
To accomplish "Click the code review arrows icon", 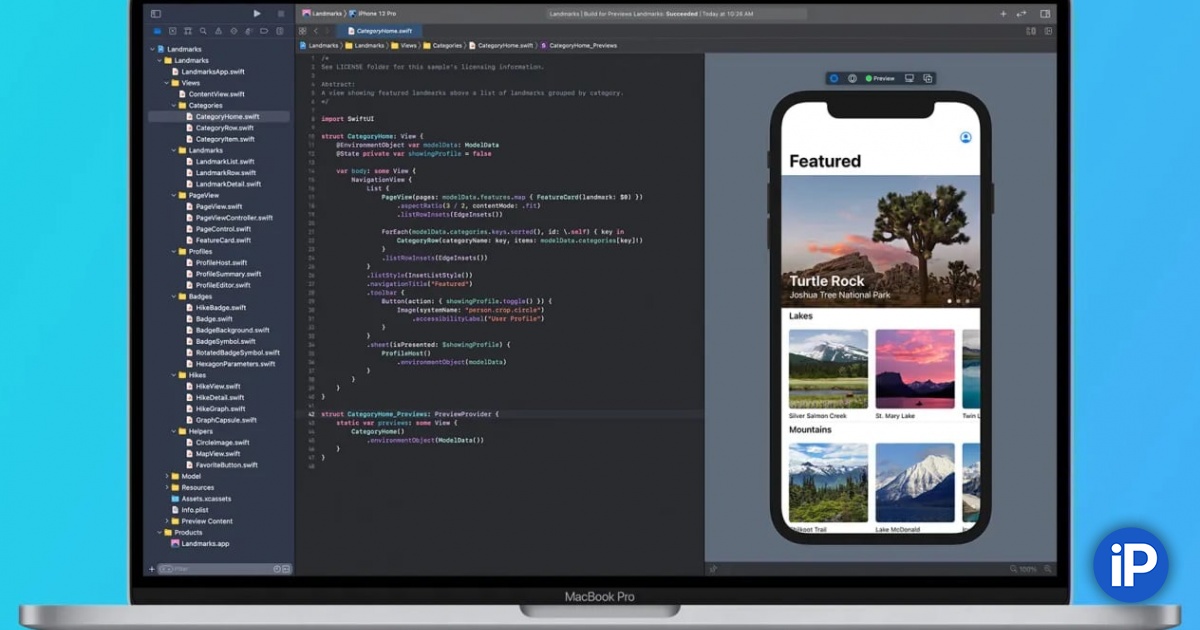I will pyautogui.click(x=1021, y=14).
